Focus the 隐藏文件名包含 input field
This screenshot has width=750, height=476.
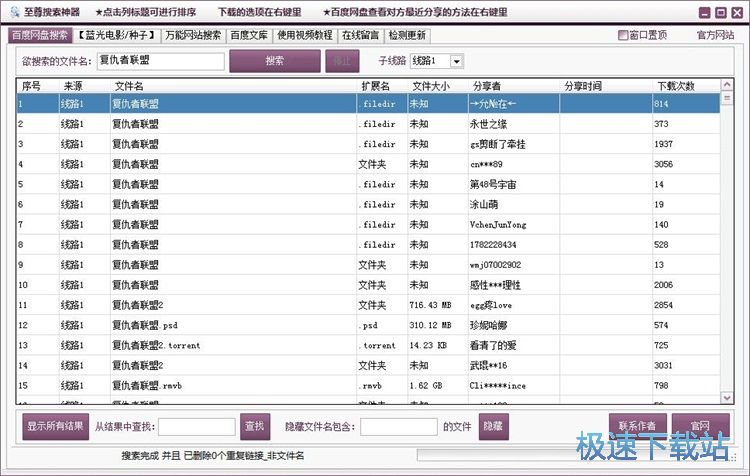[x=398, y=427]
